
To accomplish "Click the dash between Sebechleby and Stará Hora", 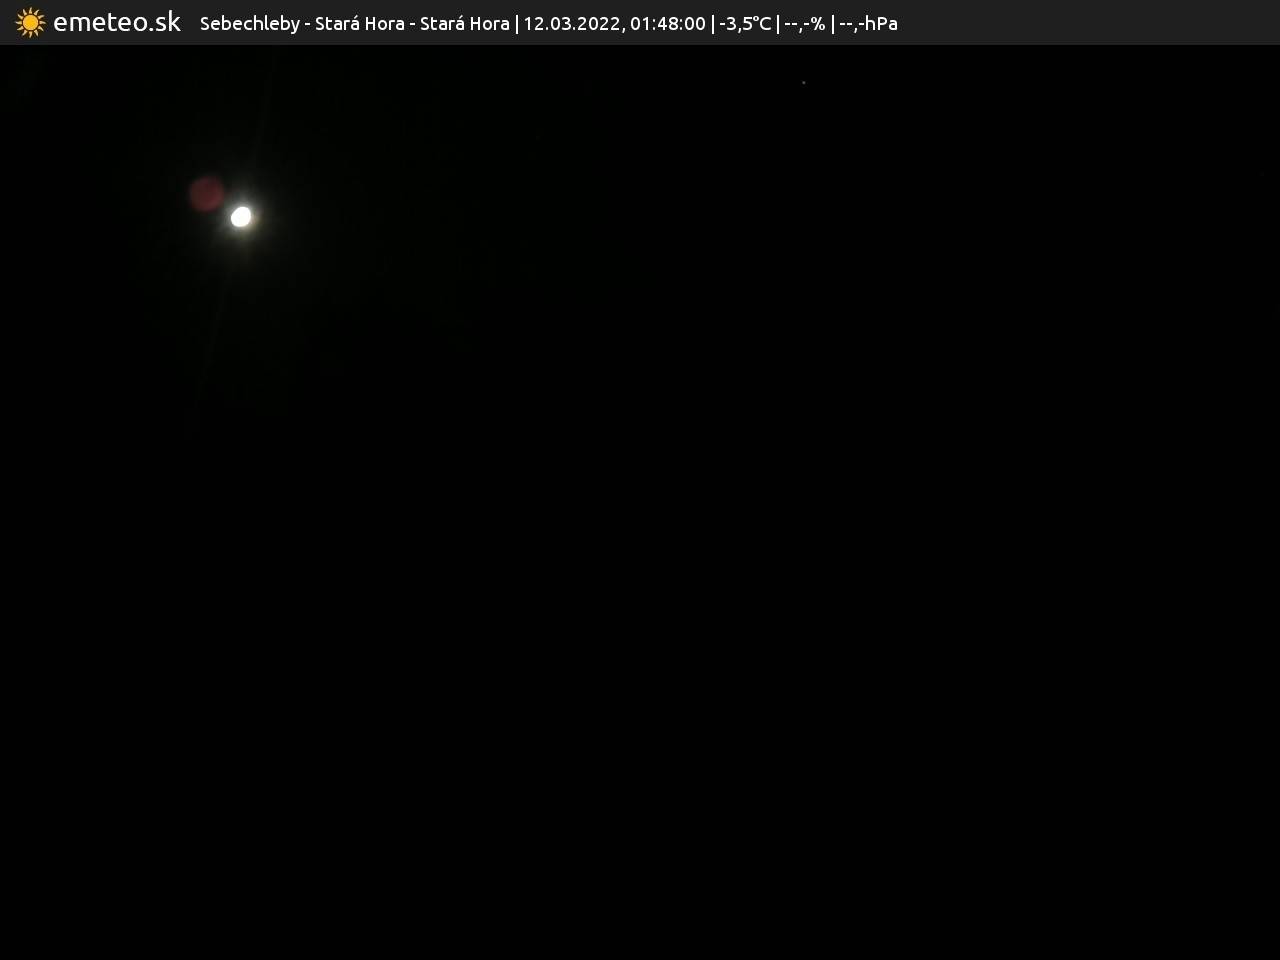I will pyautogui.click(x=308, y=23).
